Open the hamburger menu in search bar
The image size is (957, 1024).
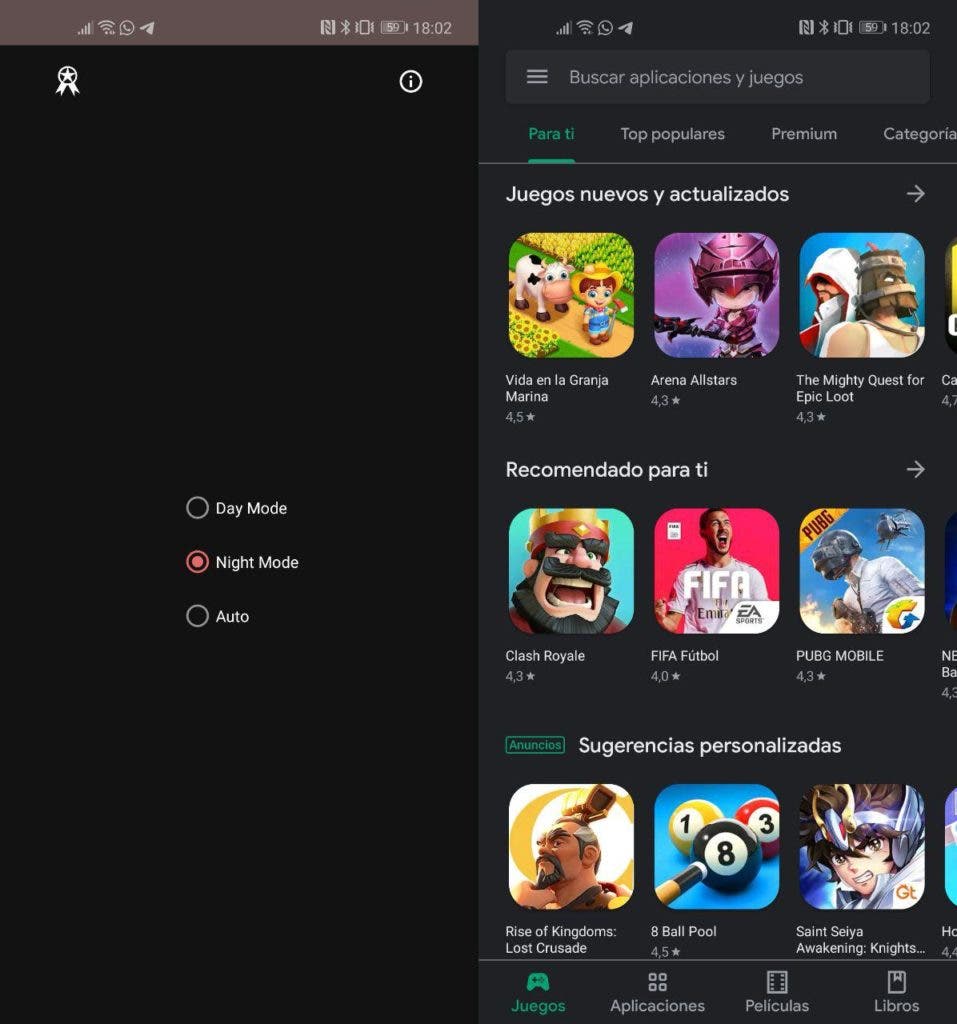tap(537, 77)
